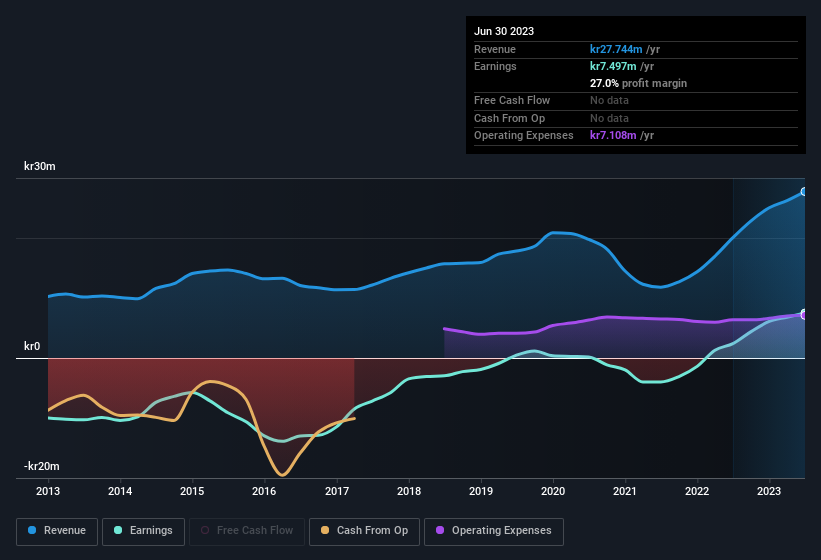821x560 pixels.
Task: Click the kr30m y-axis label
Action: [x=40, y=166]
